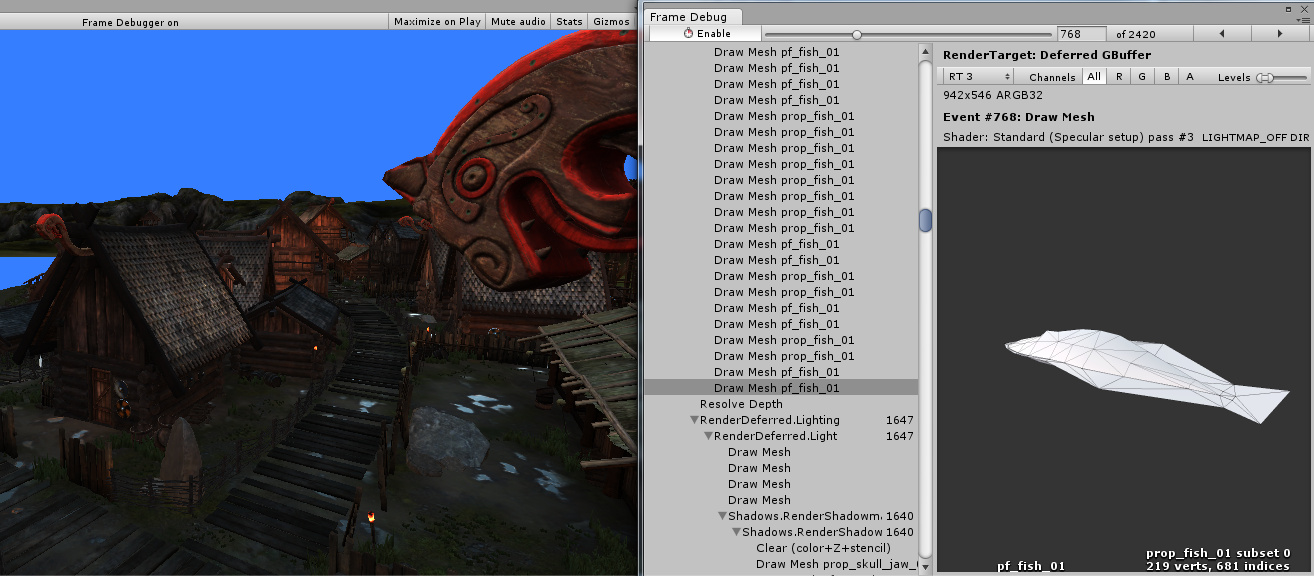Click the 'RenderTarget: Deferred GBuffer' heading

[1047, 55]
